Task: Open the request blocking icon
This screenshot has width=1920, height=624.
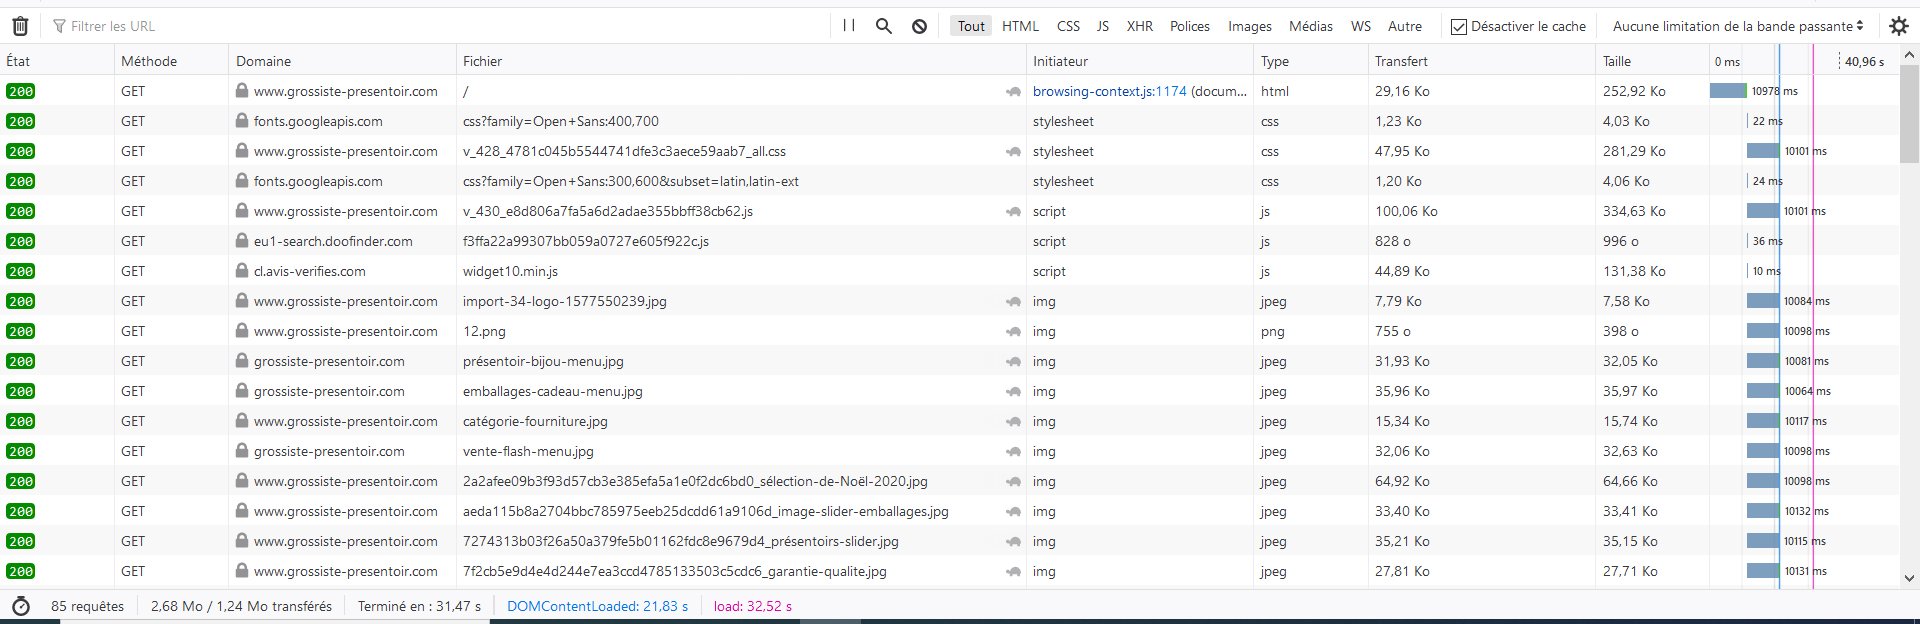Action: [919, 26]
